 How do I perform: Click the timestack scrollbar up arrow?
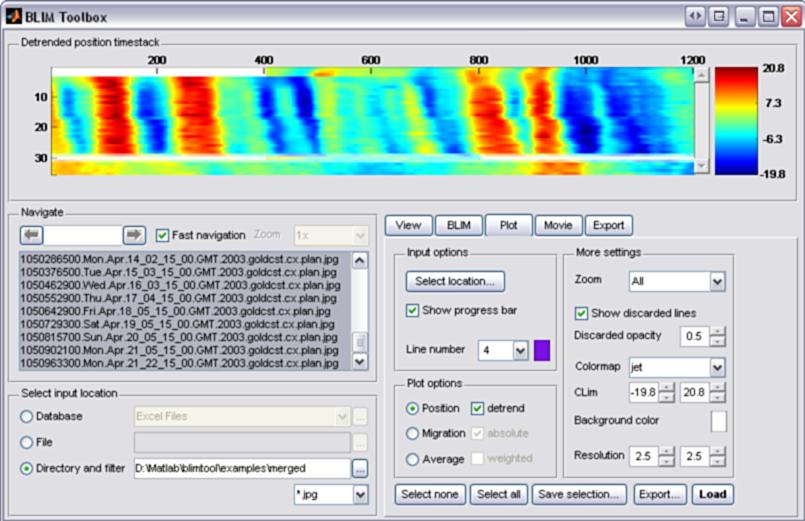tap(701, 75)
